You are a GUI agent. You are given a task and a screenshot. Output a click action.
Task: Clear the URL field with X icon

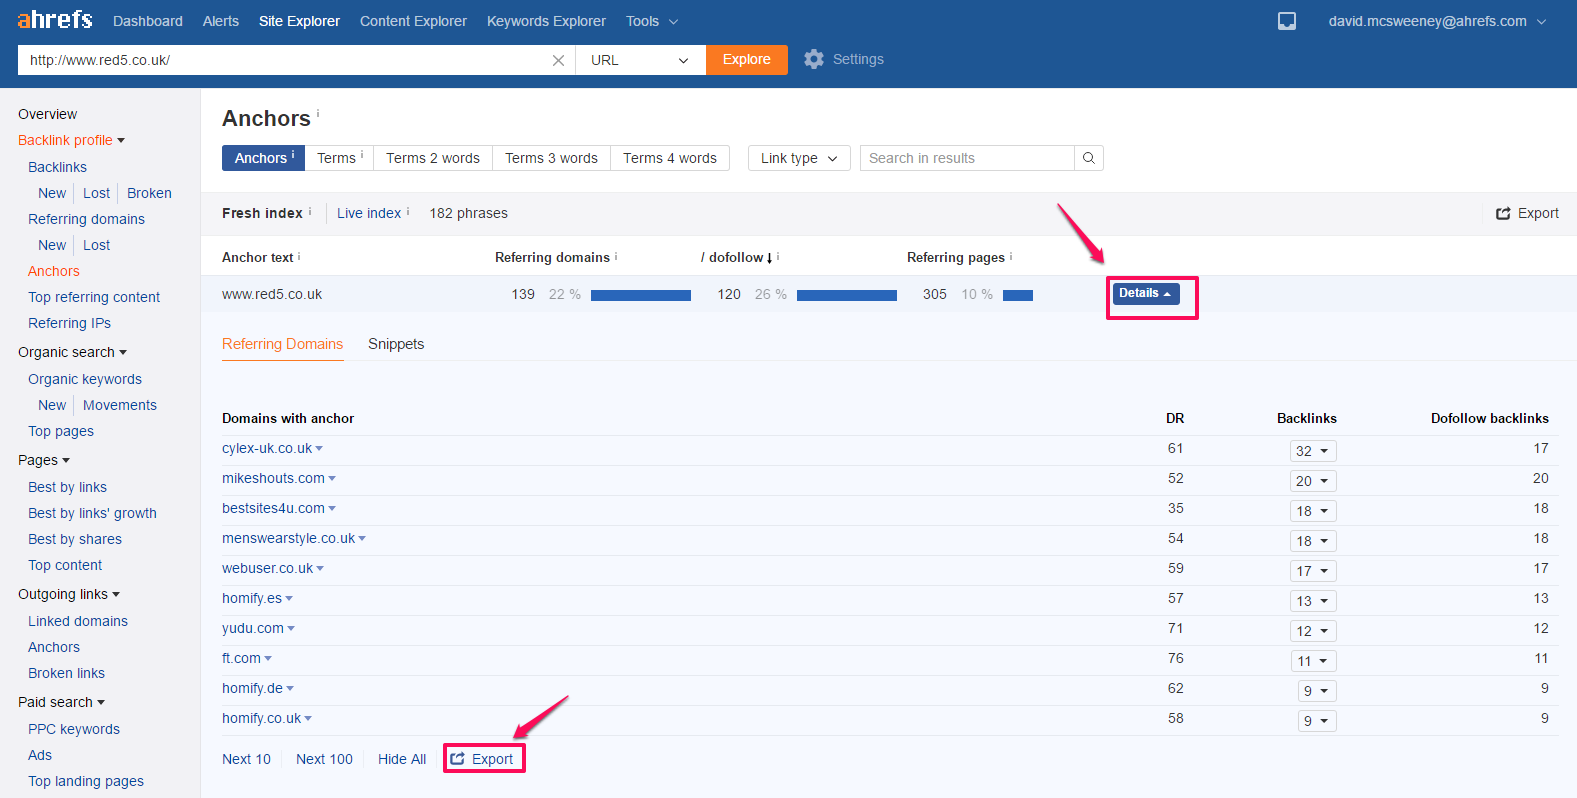point(558,60)
